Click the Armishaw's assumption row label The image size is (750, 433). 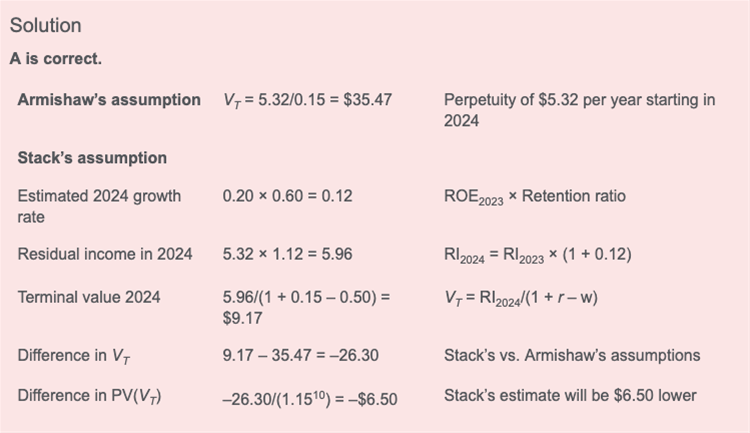tap(109, 100)
